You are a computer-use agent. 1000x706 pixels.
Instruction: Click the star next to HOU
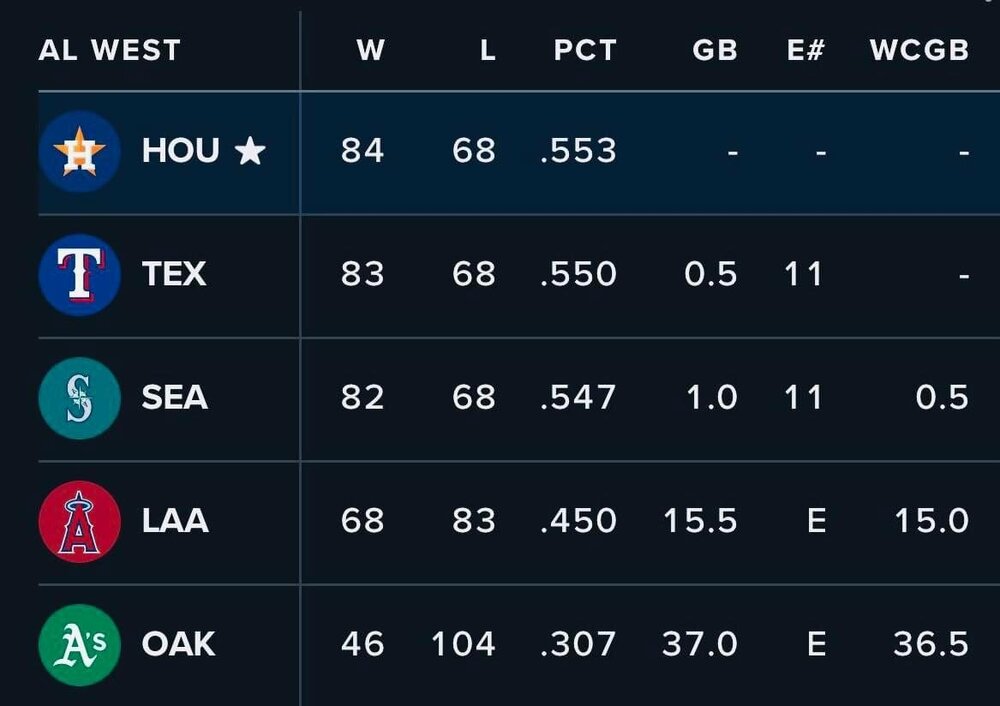[250, 151]
